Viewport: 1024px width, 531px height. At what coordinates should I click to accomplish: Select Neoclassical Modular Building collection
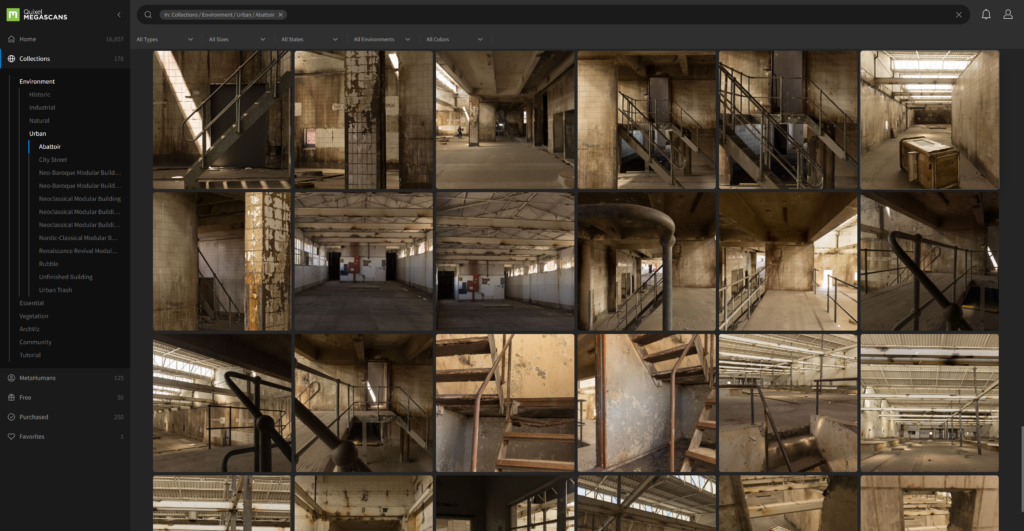pos(80,199)
